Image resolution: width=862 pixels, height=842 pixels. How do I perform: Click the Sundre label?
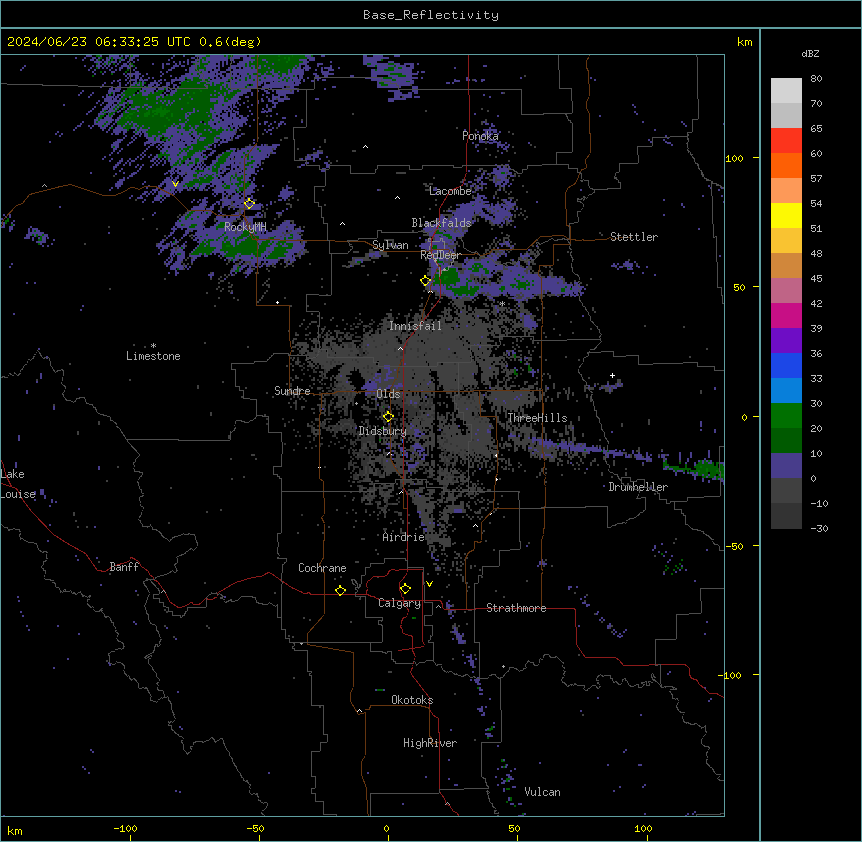coord(292,391)
